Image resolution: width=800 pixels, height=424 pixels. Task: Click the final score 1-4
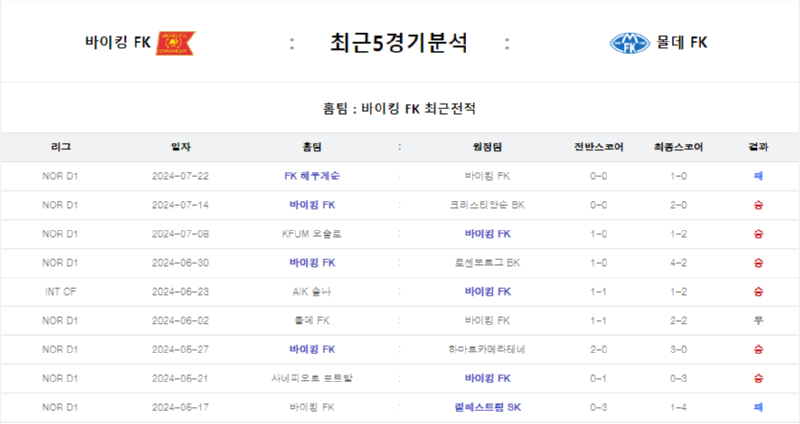[x=678, y=408]
